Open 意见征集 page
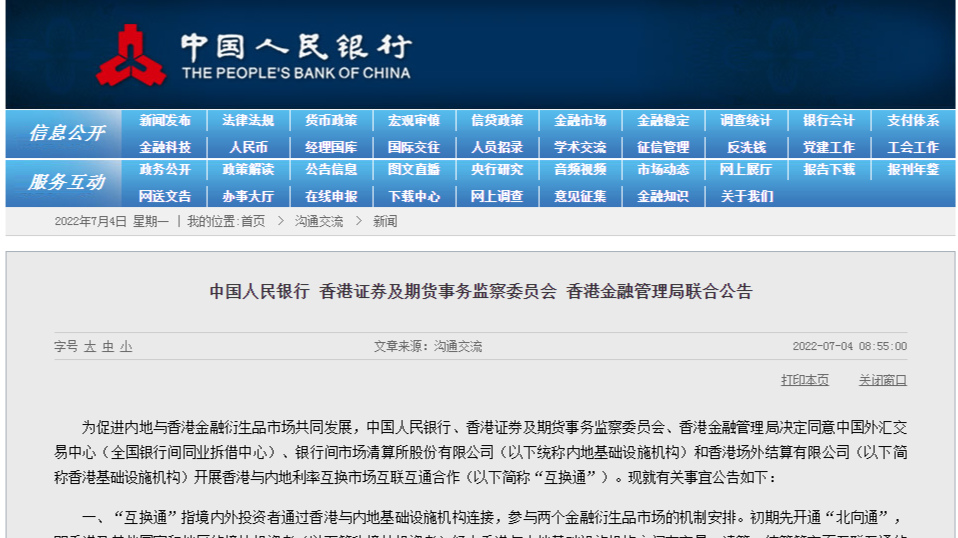The width and height of the screenshot is (958, 538). [580, 196]
